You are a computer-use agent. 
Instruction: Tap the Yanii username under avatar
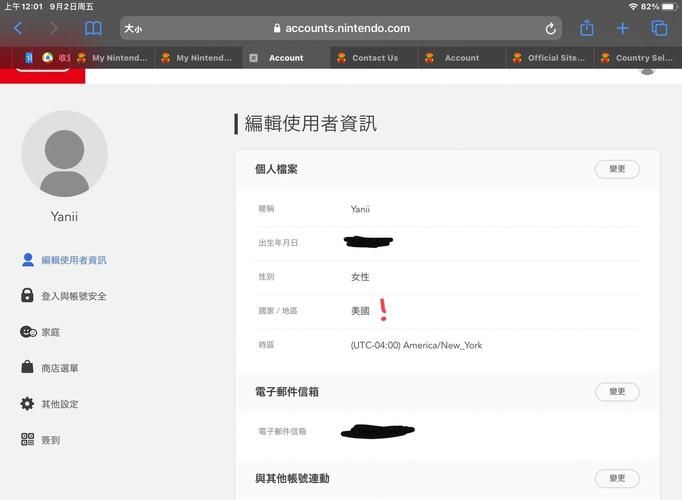(x=64, y=217)
